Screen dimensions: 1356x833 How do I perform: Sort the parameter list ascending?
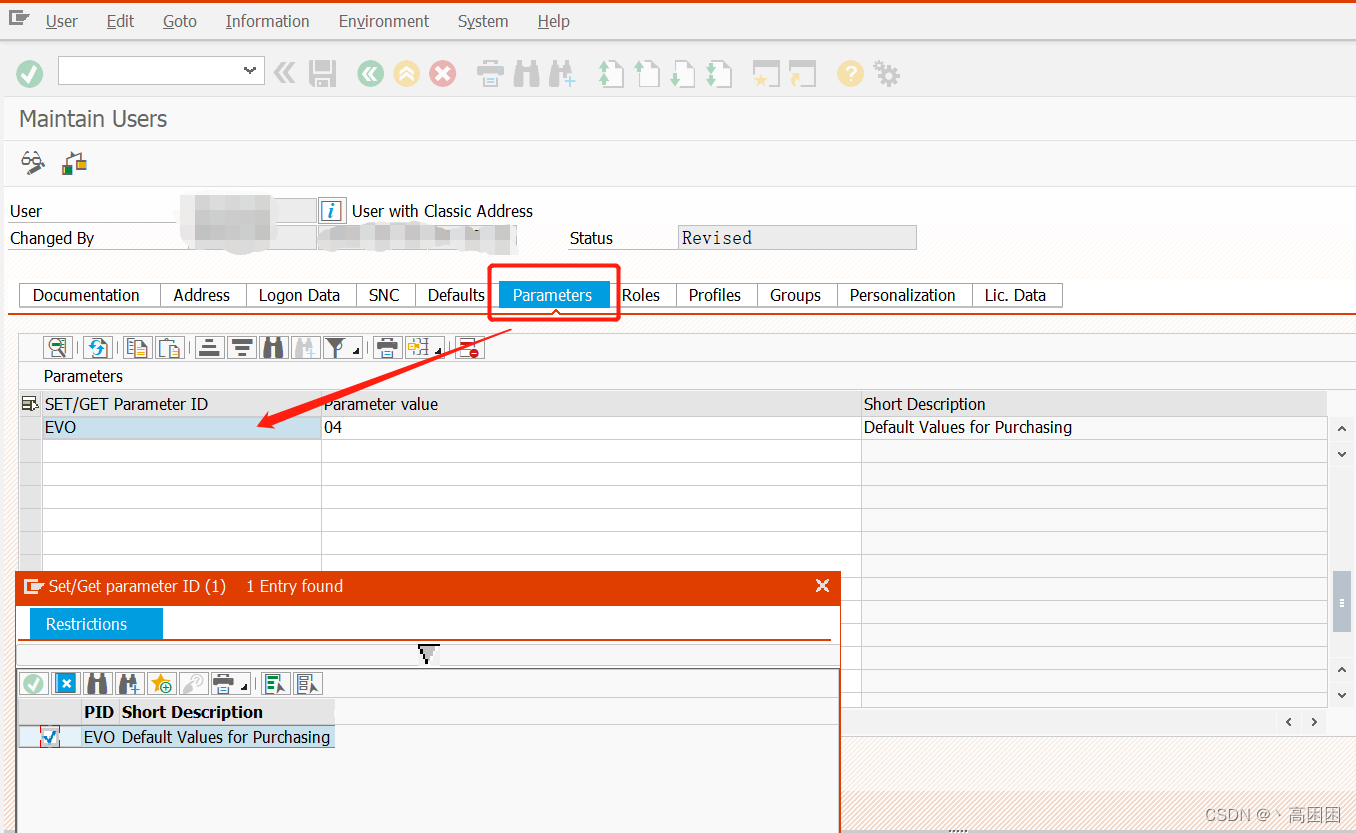click(x=207, y=347)
